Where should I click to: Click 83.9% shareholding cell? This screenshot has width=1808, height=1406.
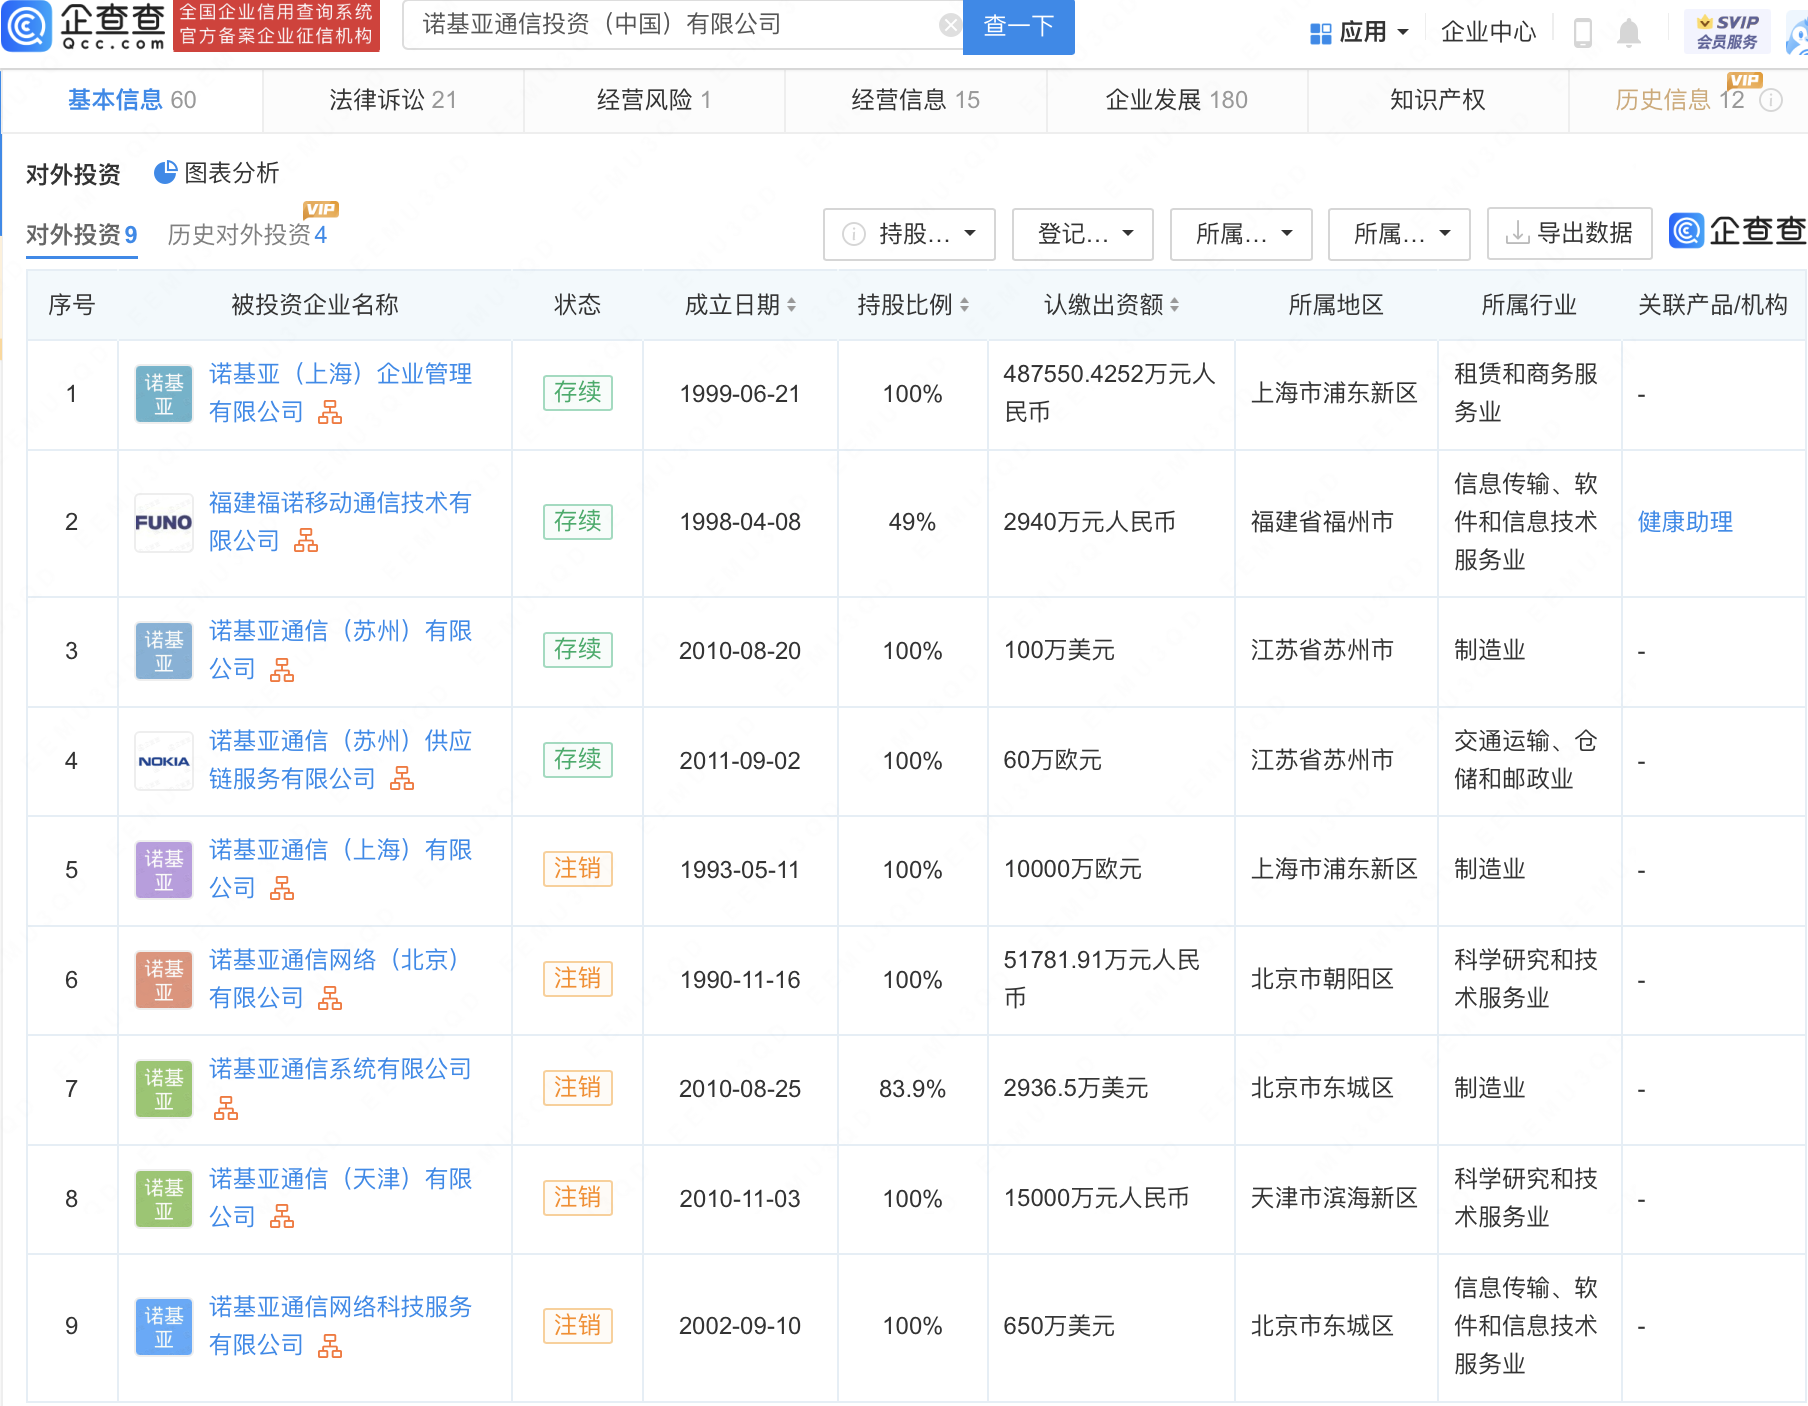coord(912,1089)
